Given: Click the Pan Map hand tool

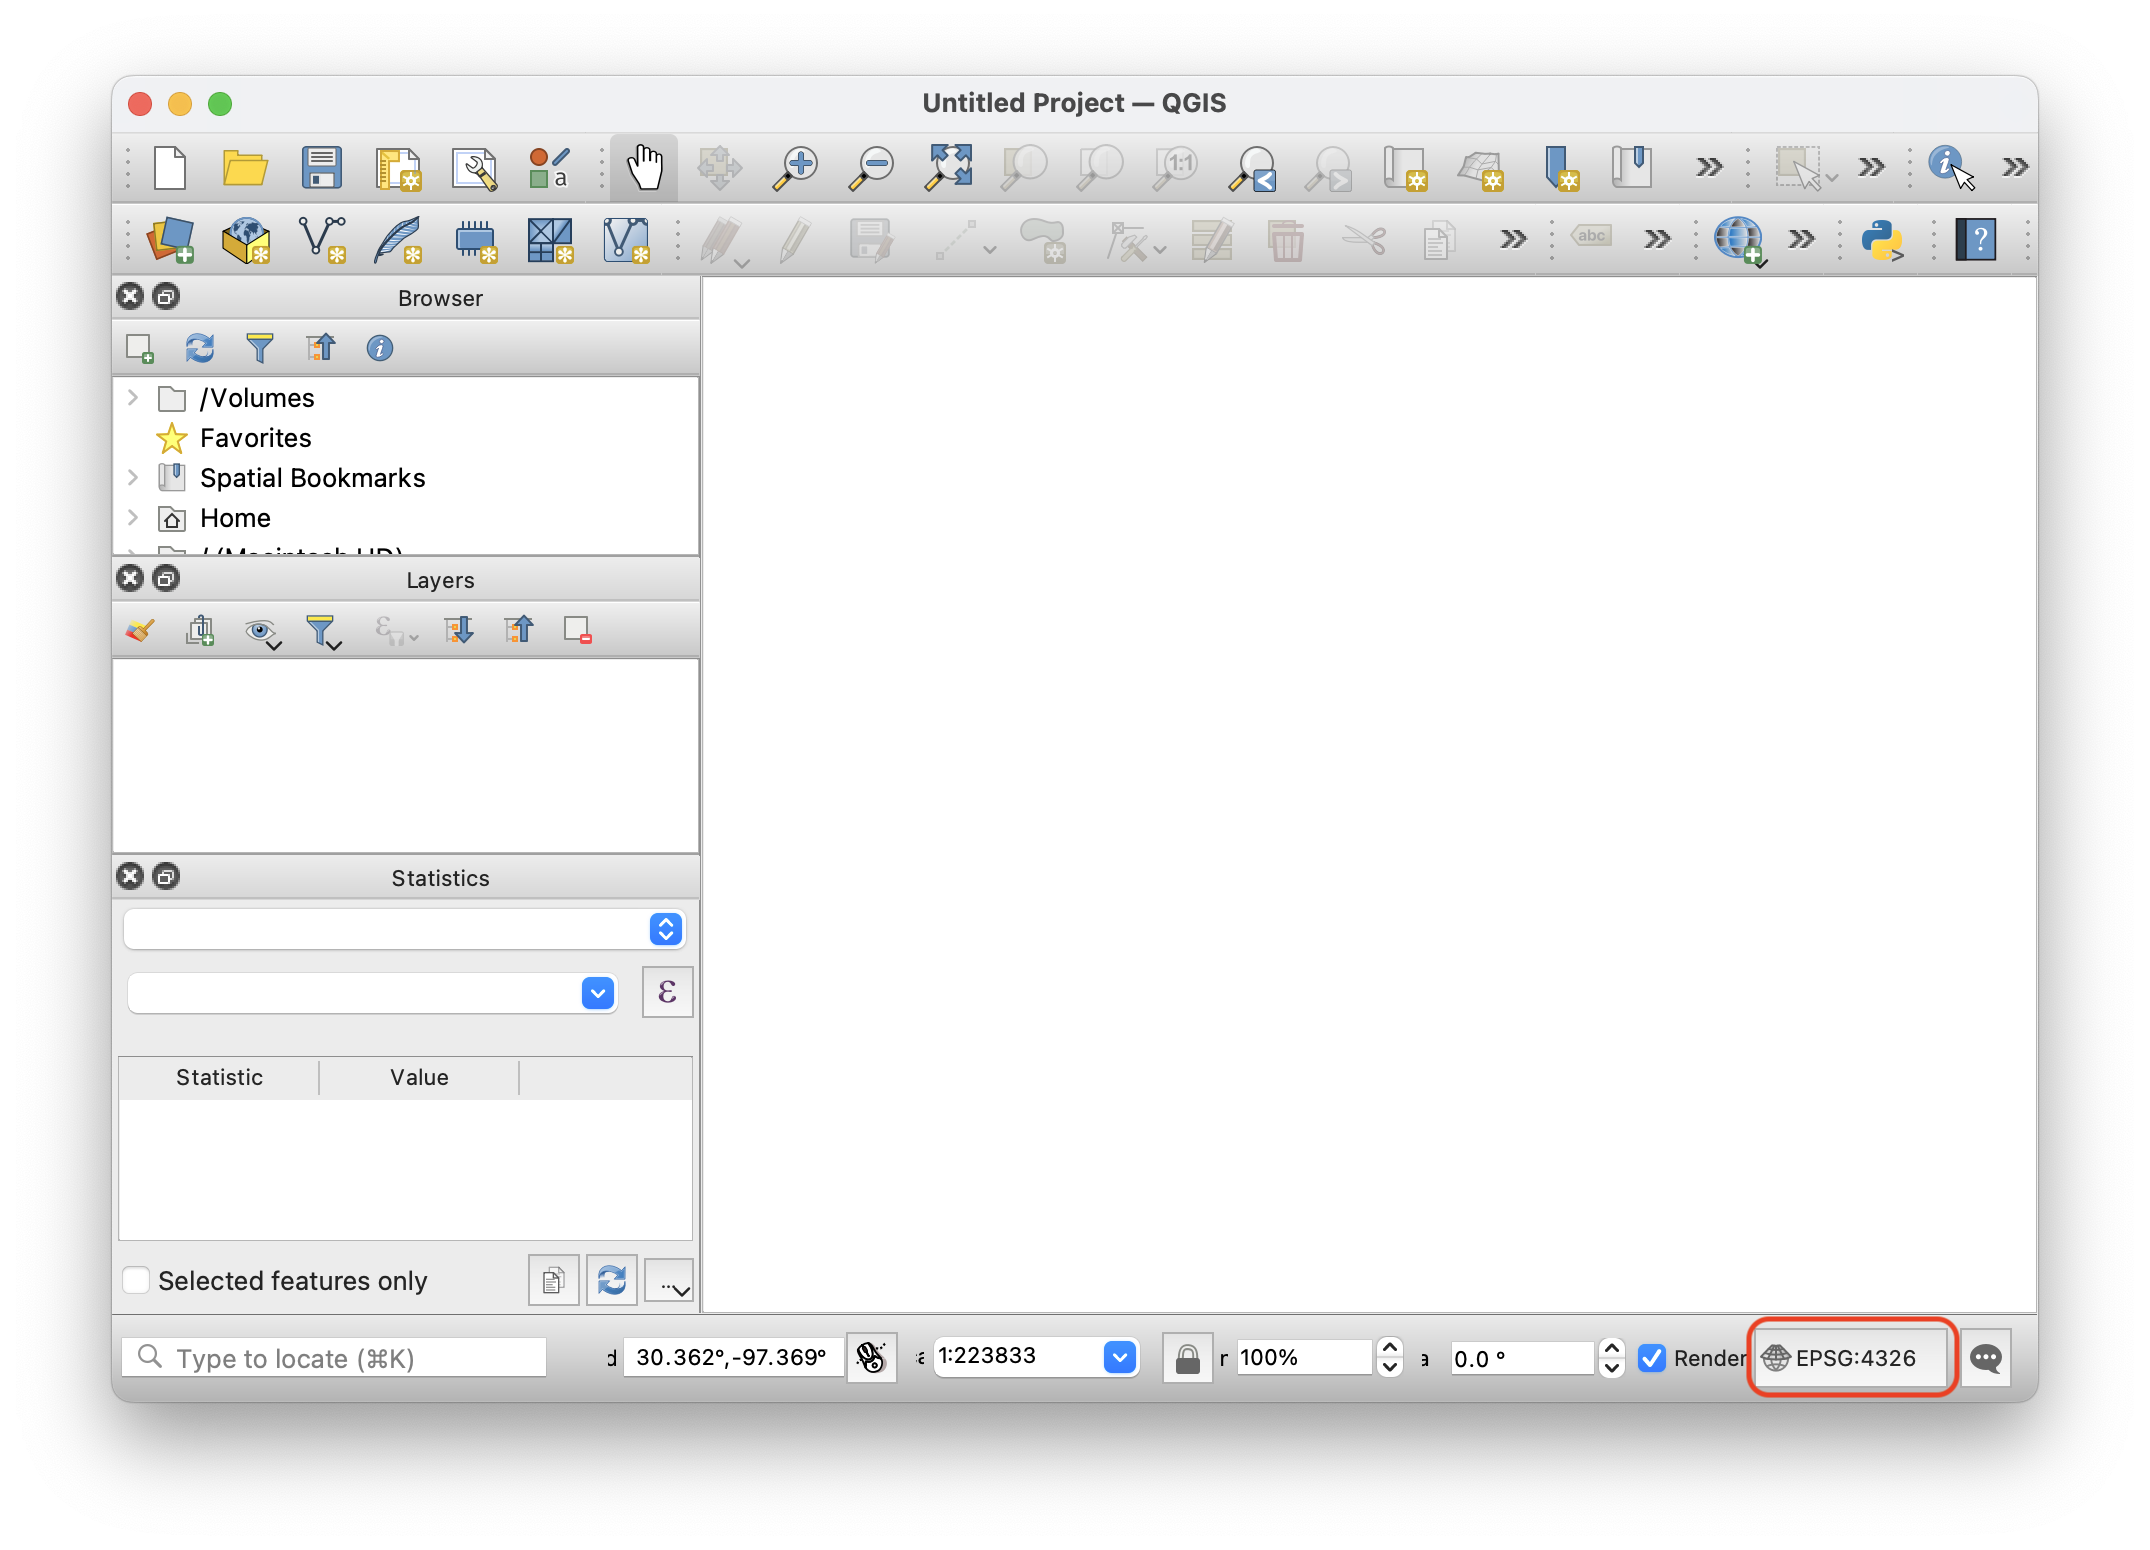Looking at the screenshot, I should (645, 167).
